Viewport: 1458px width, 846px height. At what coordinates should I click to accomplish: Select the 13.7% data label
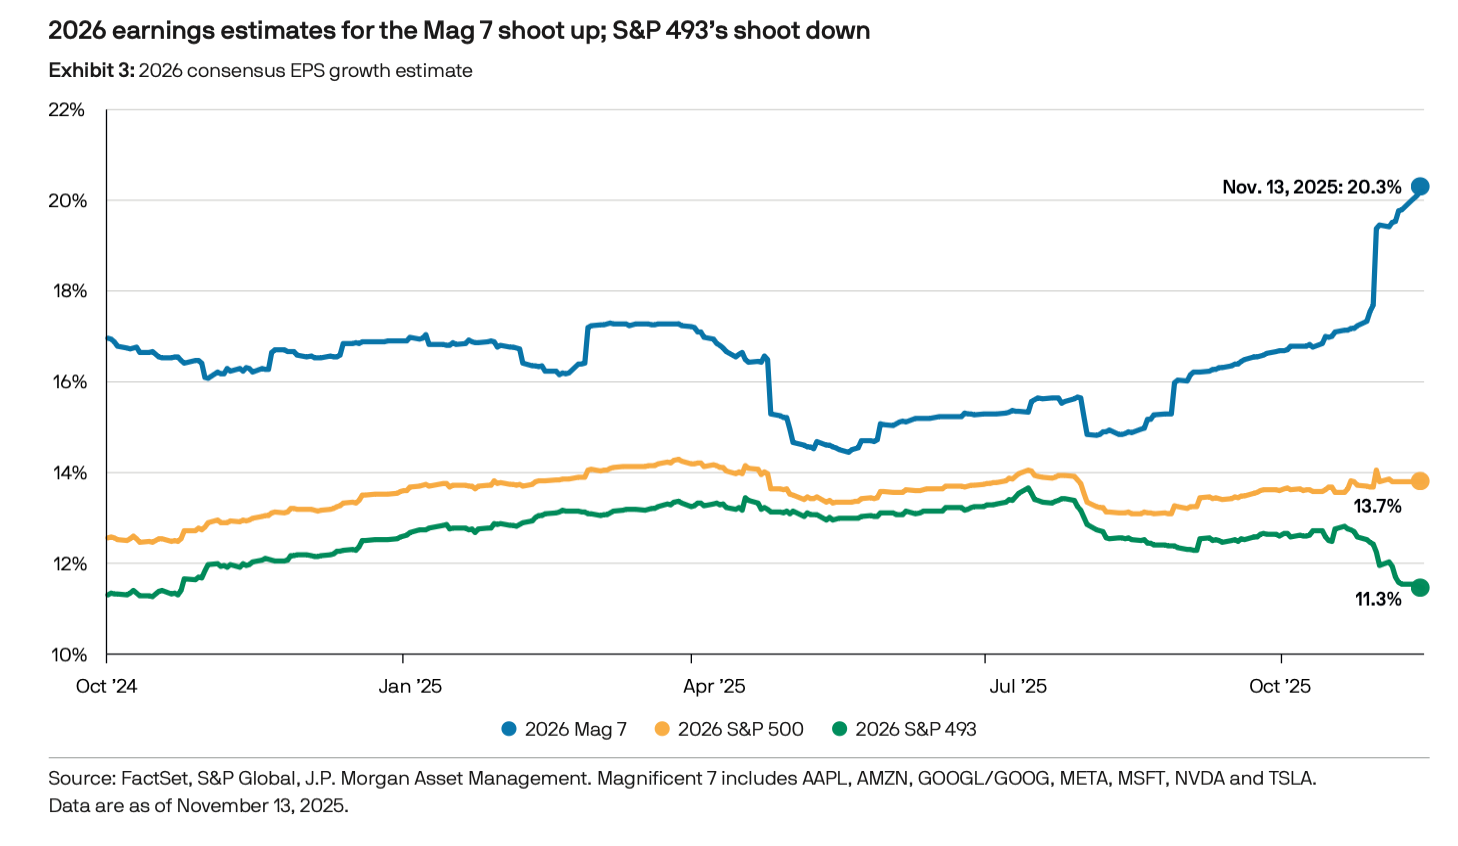pos(1377,507)
